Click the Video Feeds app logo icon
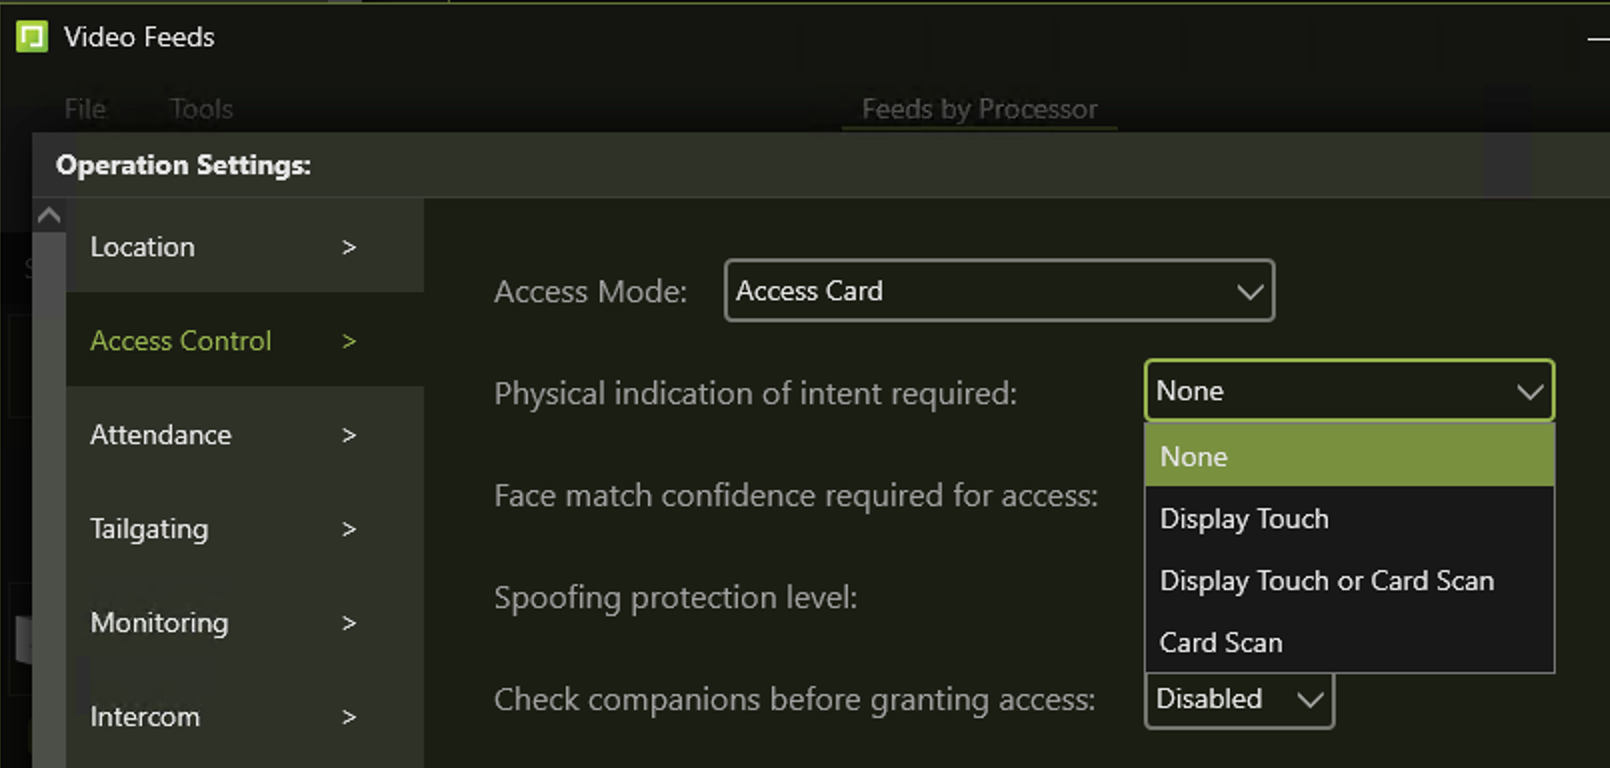The image size is (1610, 768). (x=32, y=37)
